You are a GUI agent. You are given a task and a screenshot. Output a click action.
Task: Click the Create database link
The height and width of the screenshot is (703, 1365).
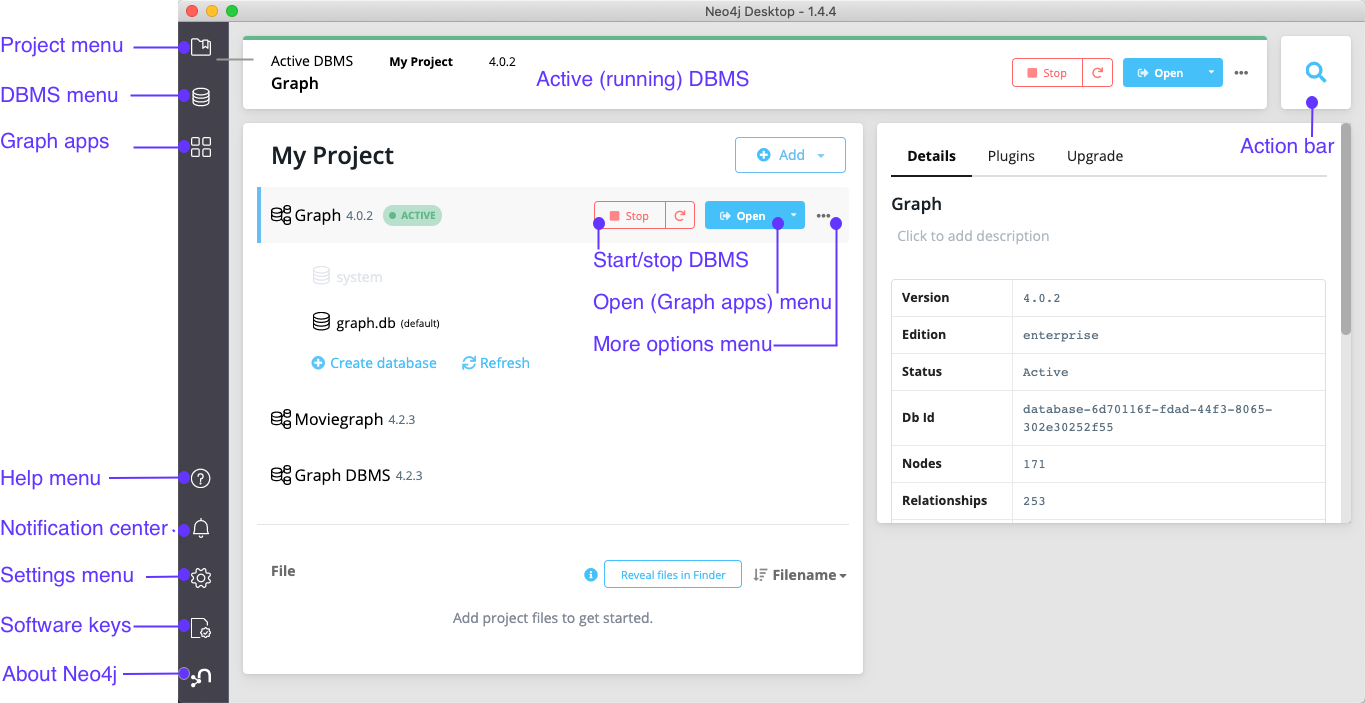(x=374, y=363)
